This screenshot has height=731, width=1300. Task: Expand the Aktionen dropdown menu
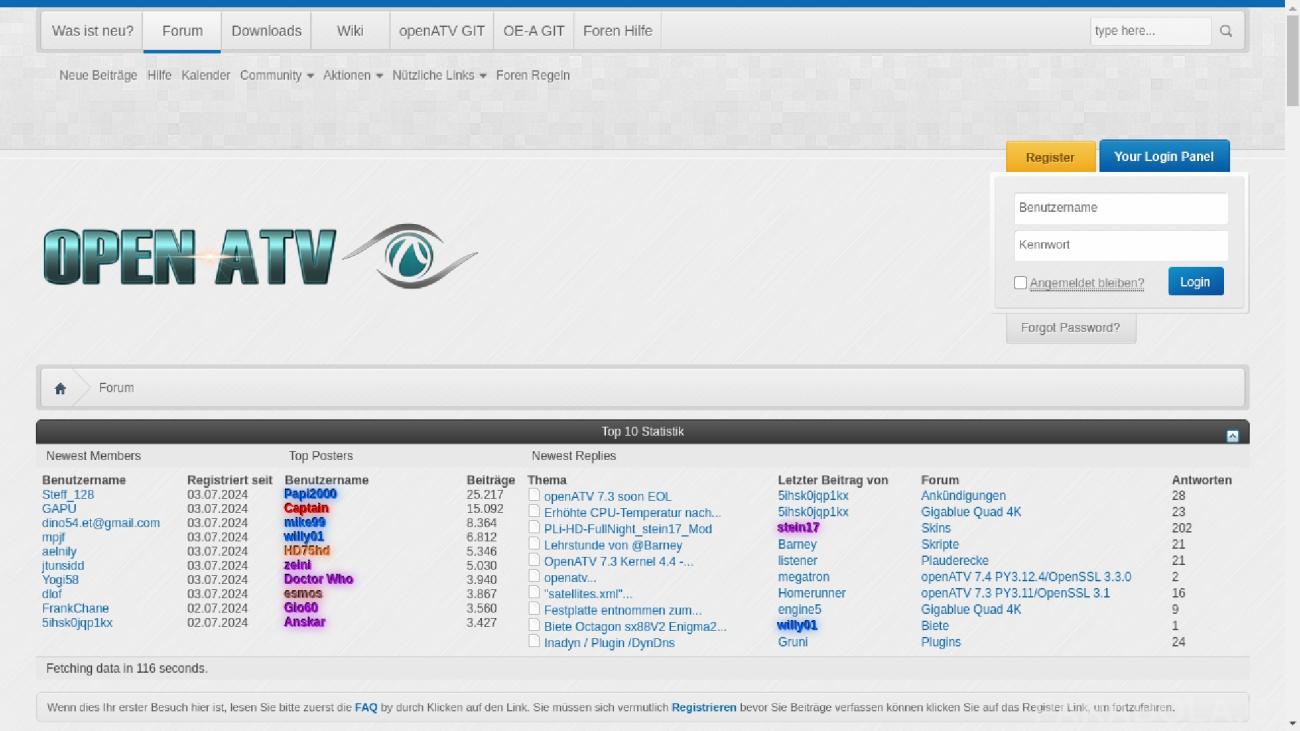pos(353,75)
